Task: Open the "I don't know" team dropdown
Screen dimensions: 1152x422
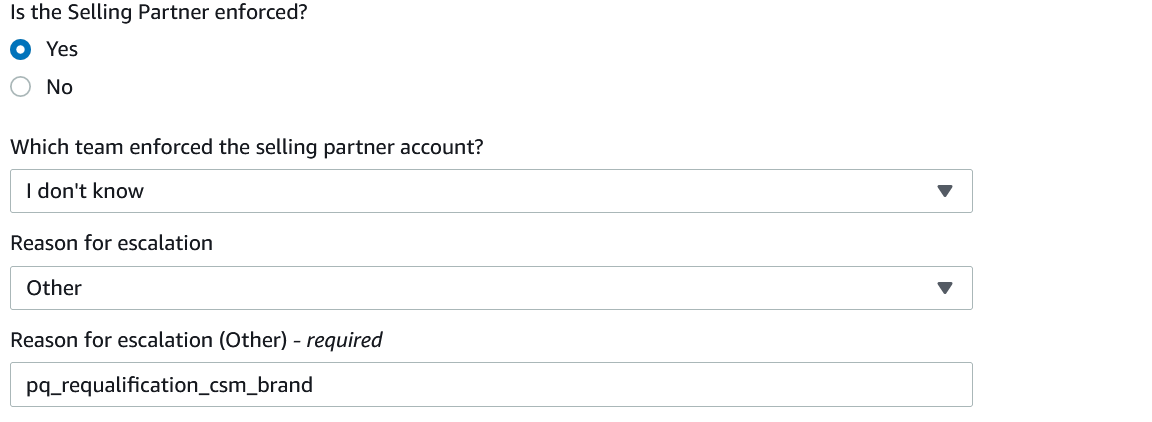Action: 490,191
